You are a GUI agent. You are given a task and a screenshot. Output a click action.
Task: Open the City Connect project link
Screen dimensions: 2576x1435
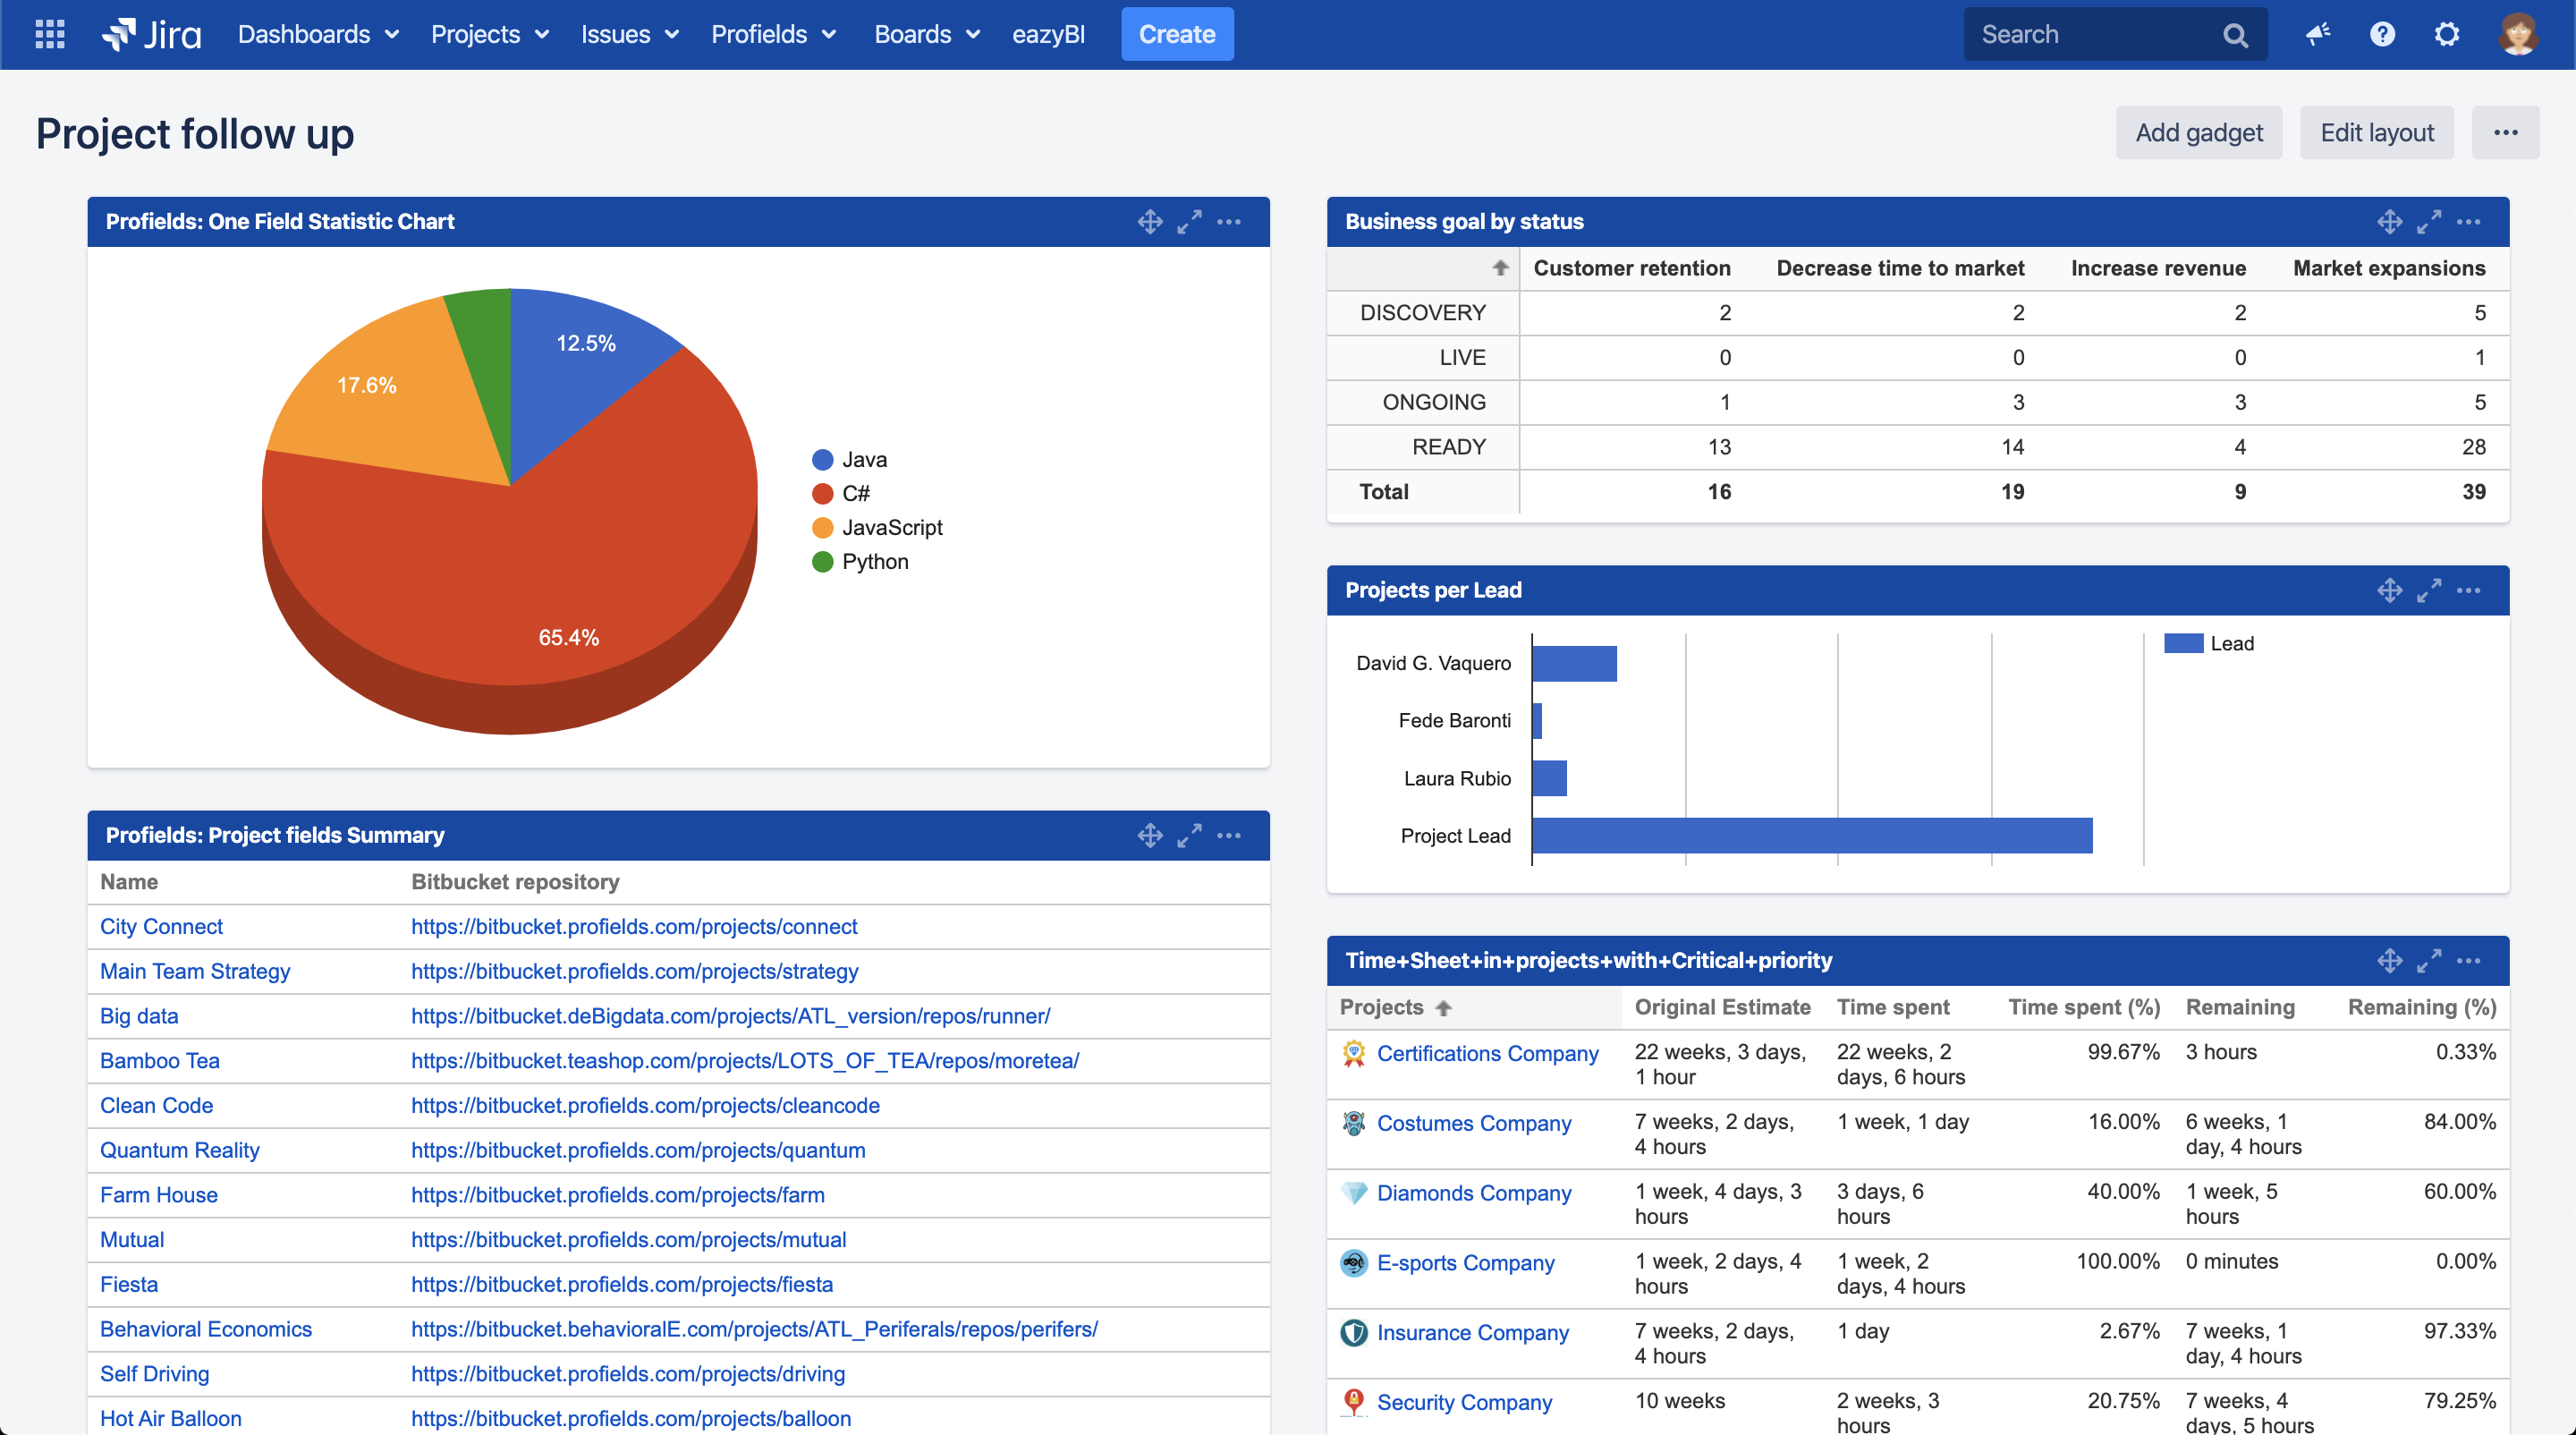[161, 926]
